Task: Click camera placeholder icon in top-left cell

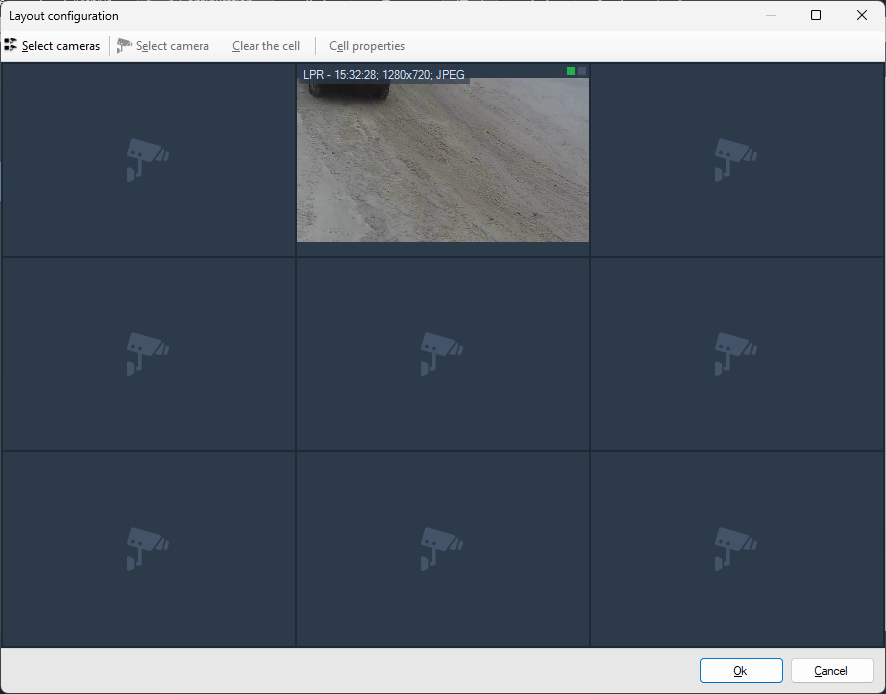Action: pos(147,160)
